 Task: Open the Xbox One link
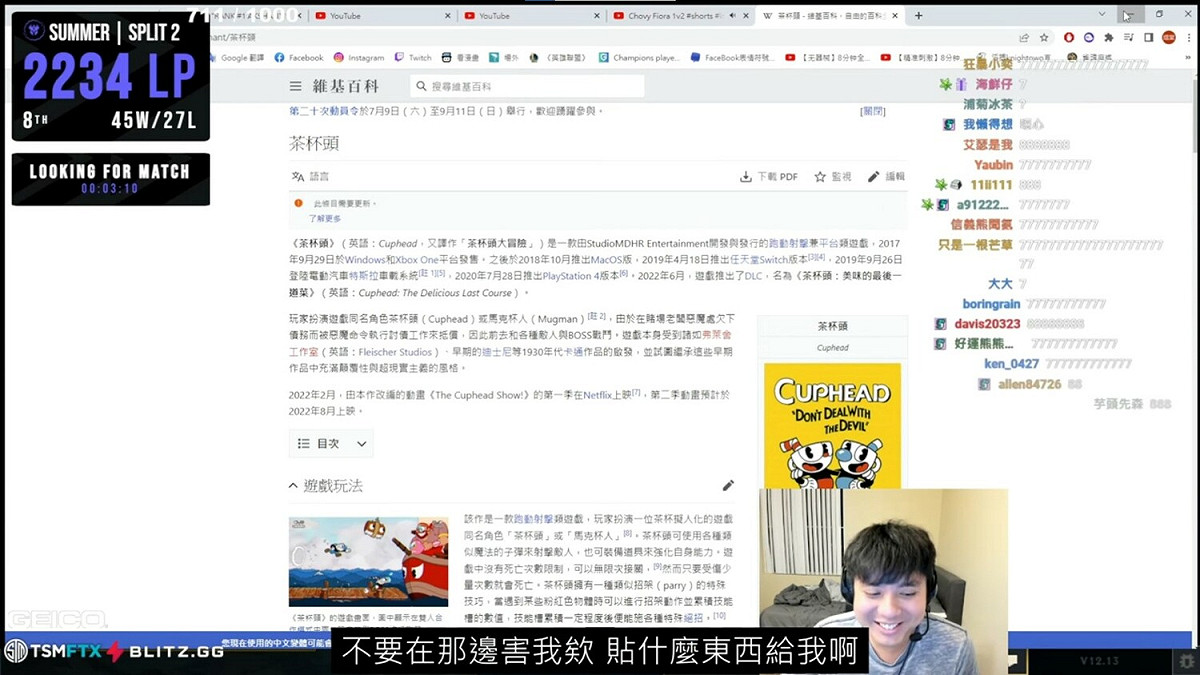(416, 258)
